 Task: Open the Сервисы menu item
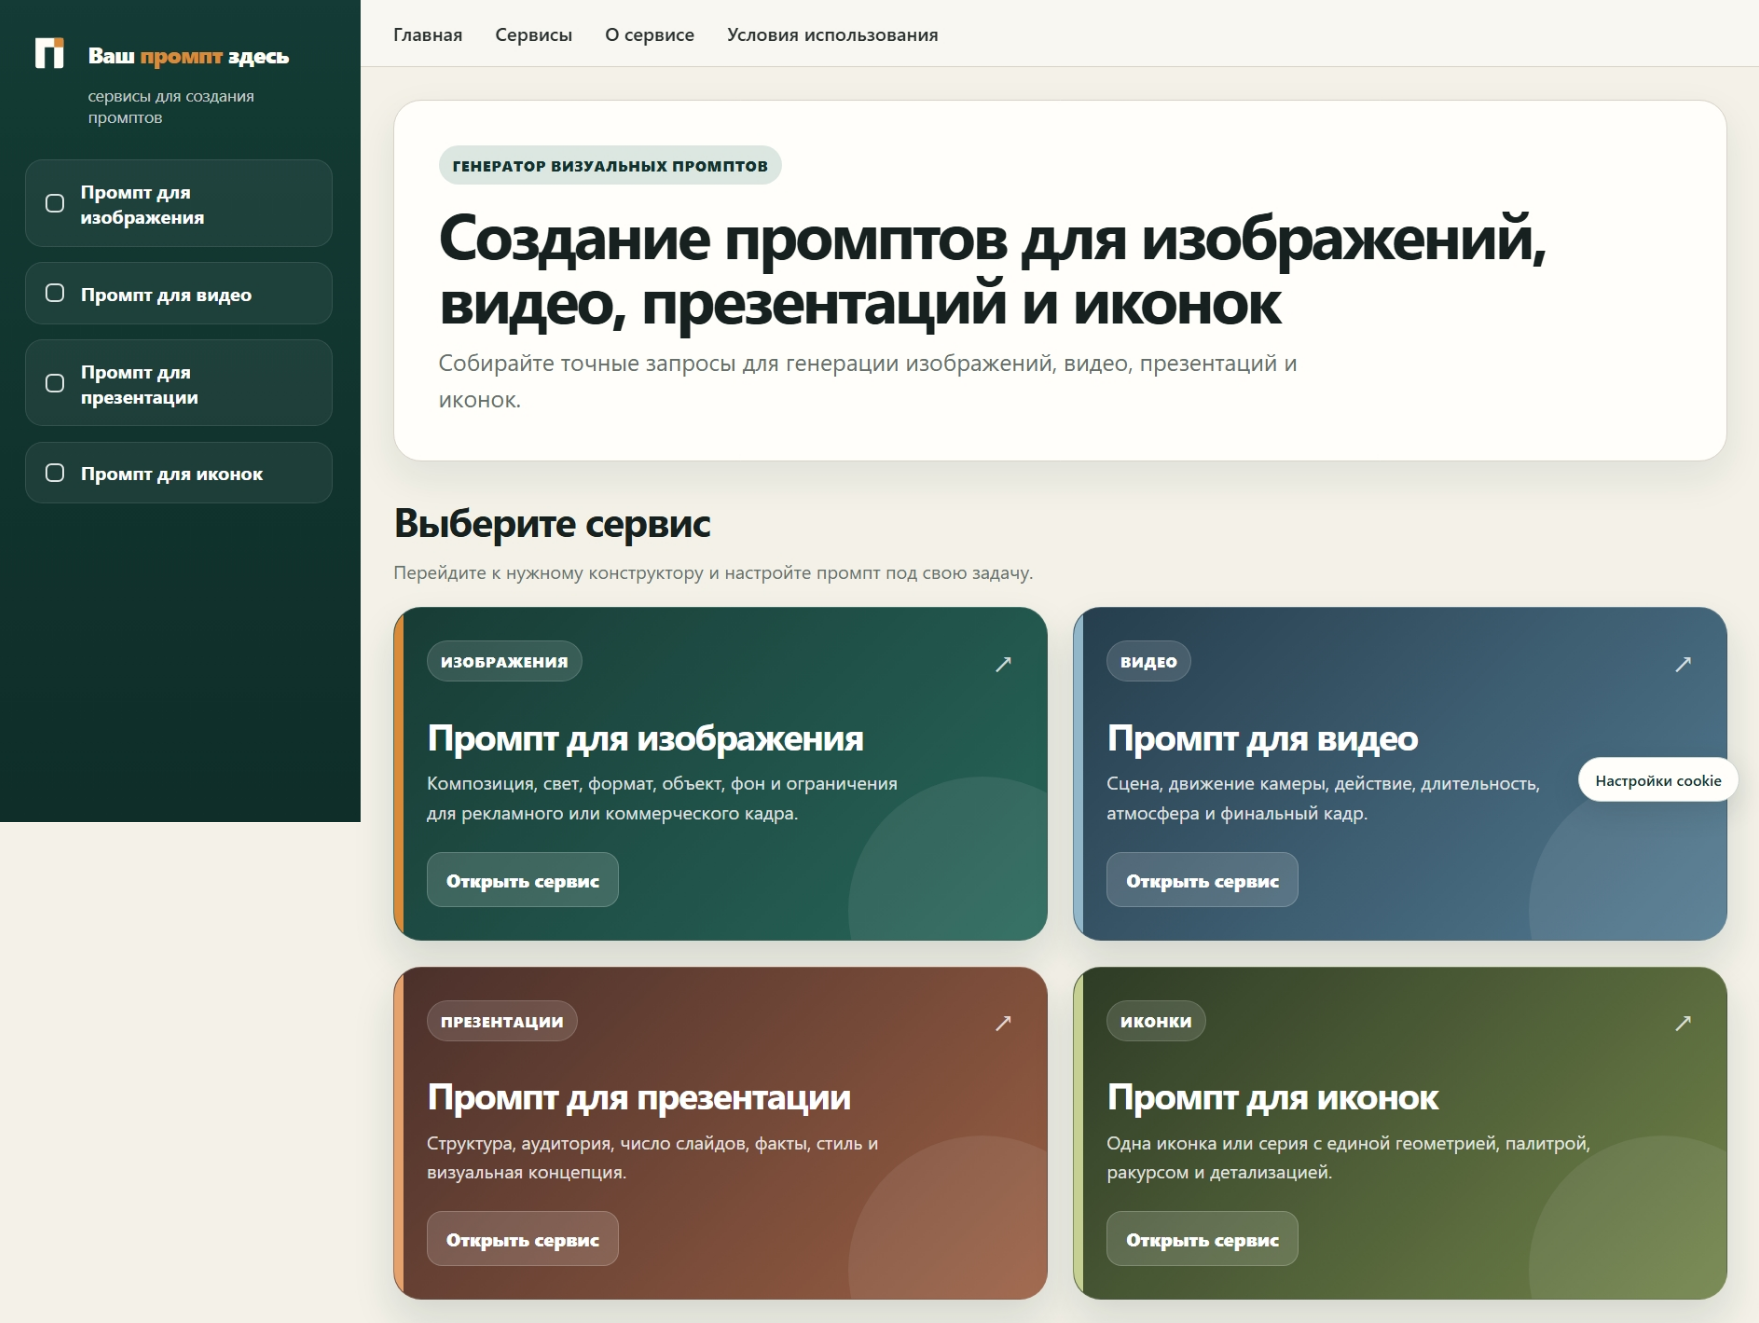[534, 35]
